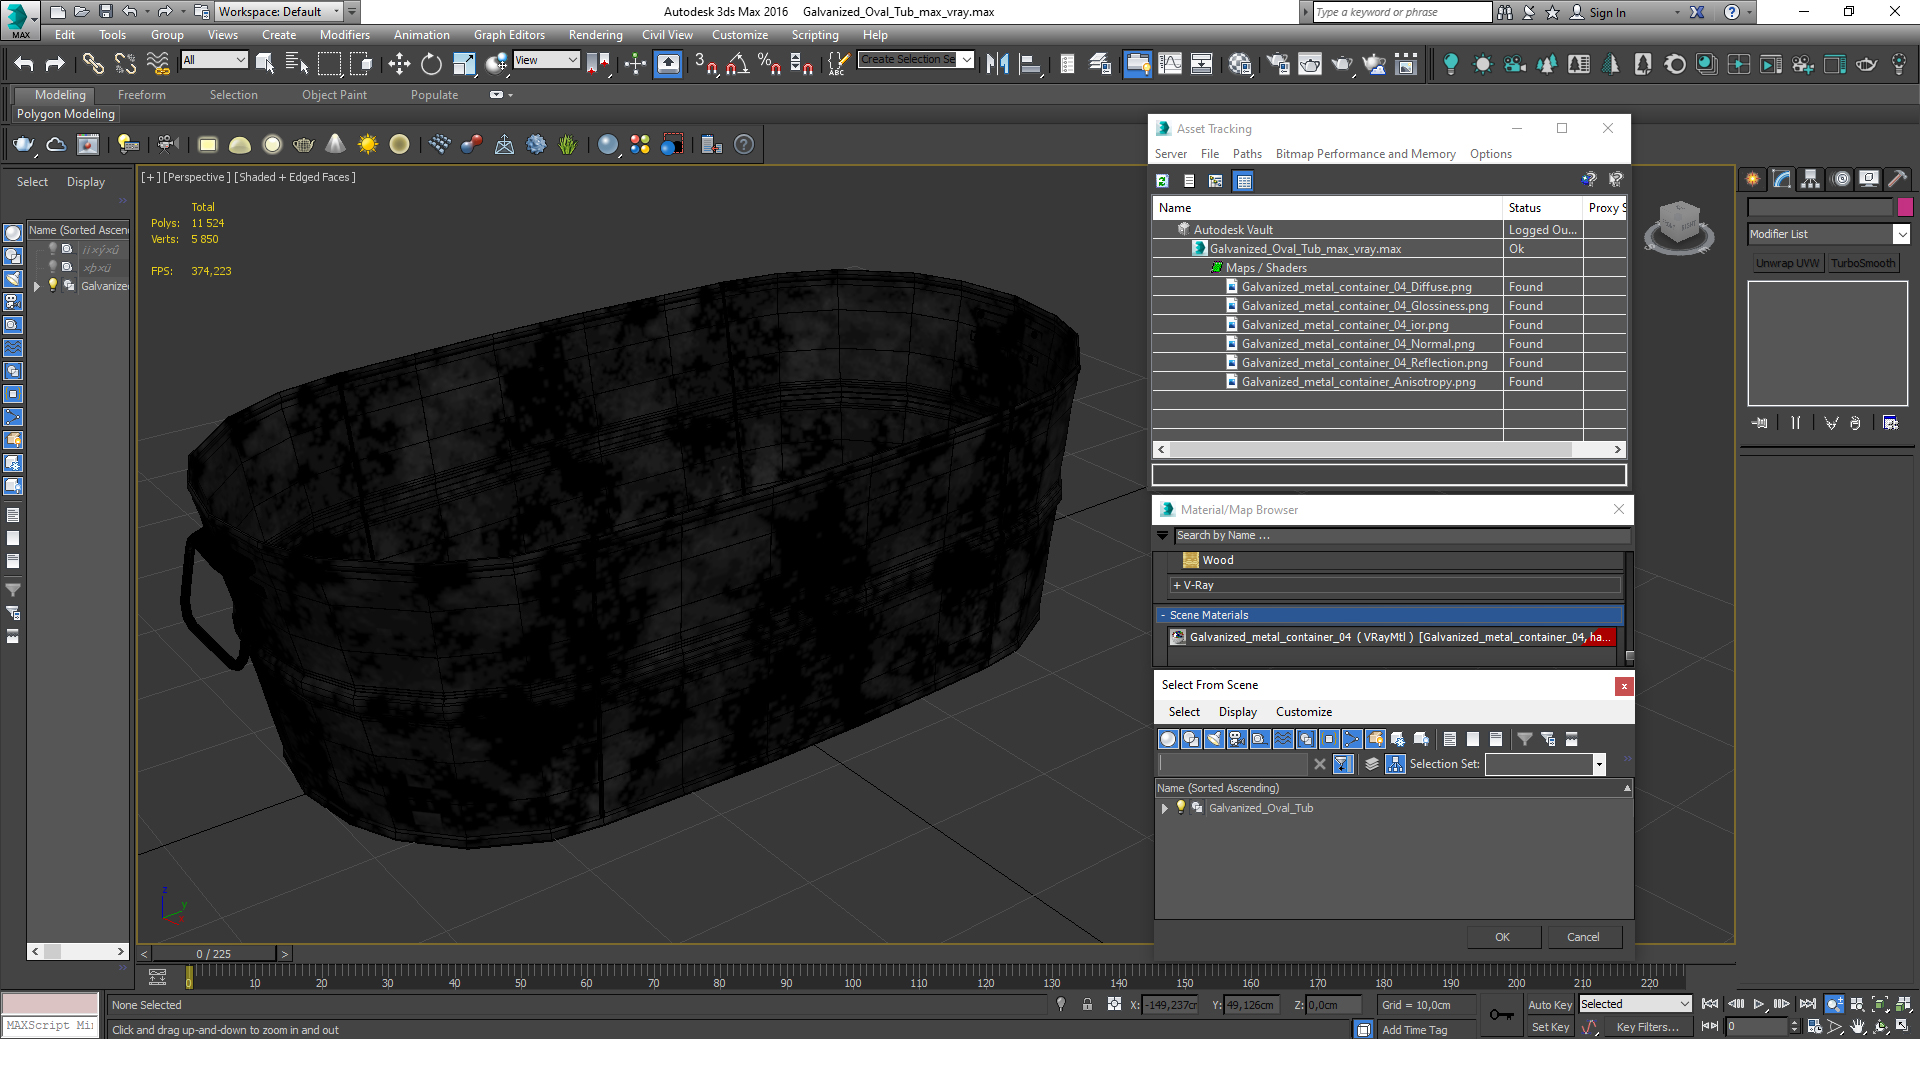Click the Redo arrow in main toolbar

55,64
